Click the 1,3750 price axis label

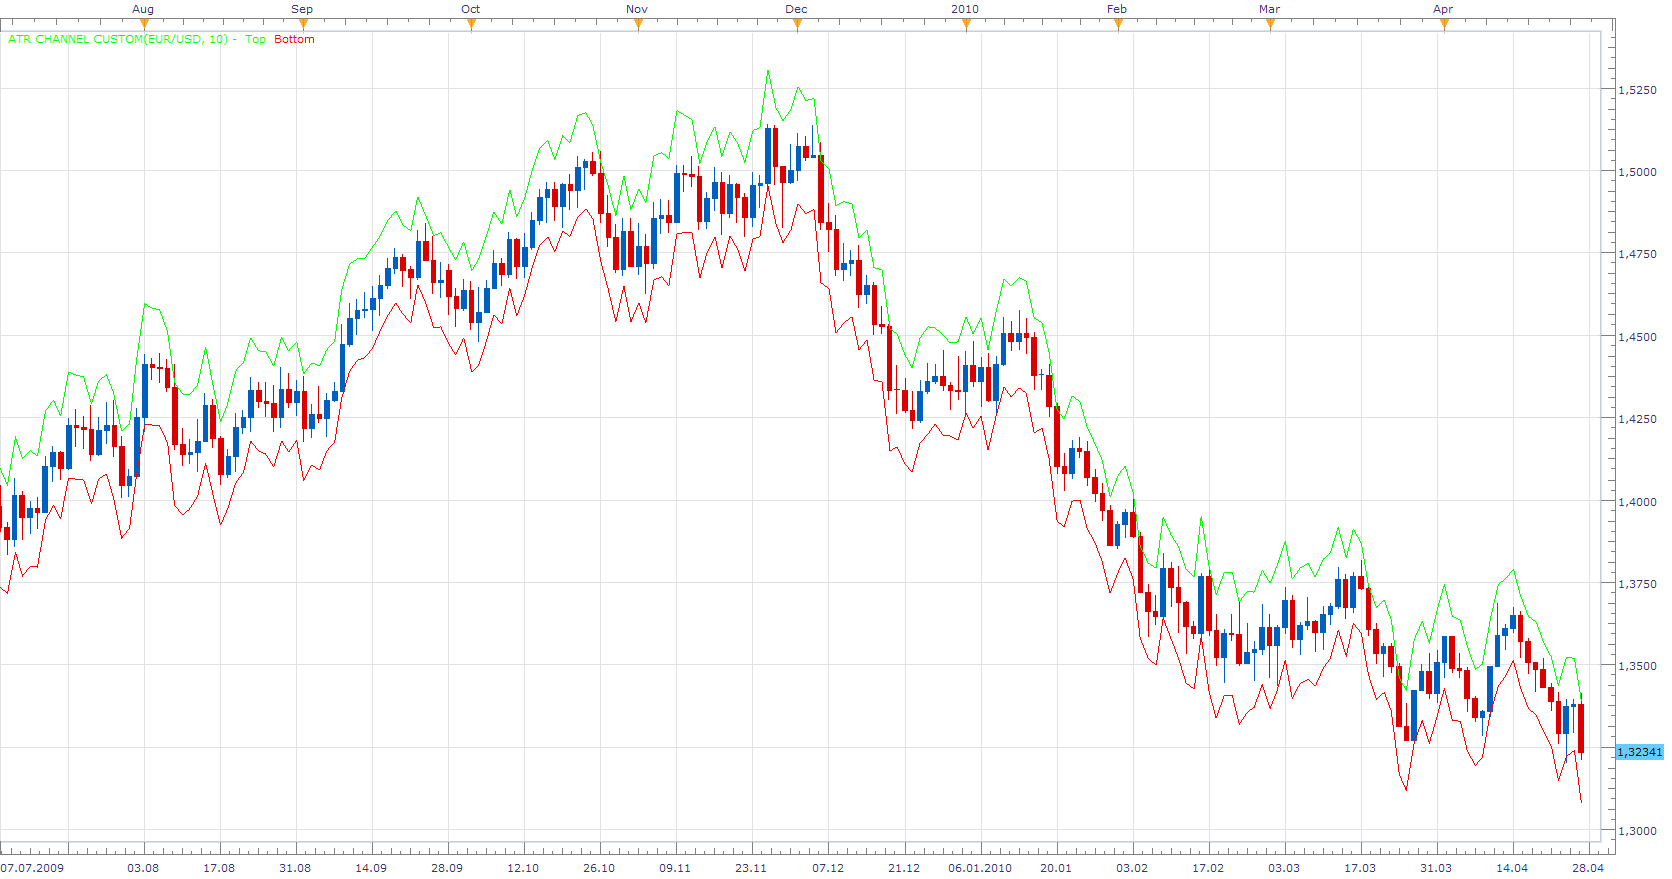(1637, 584)
